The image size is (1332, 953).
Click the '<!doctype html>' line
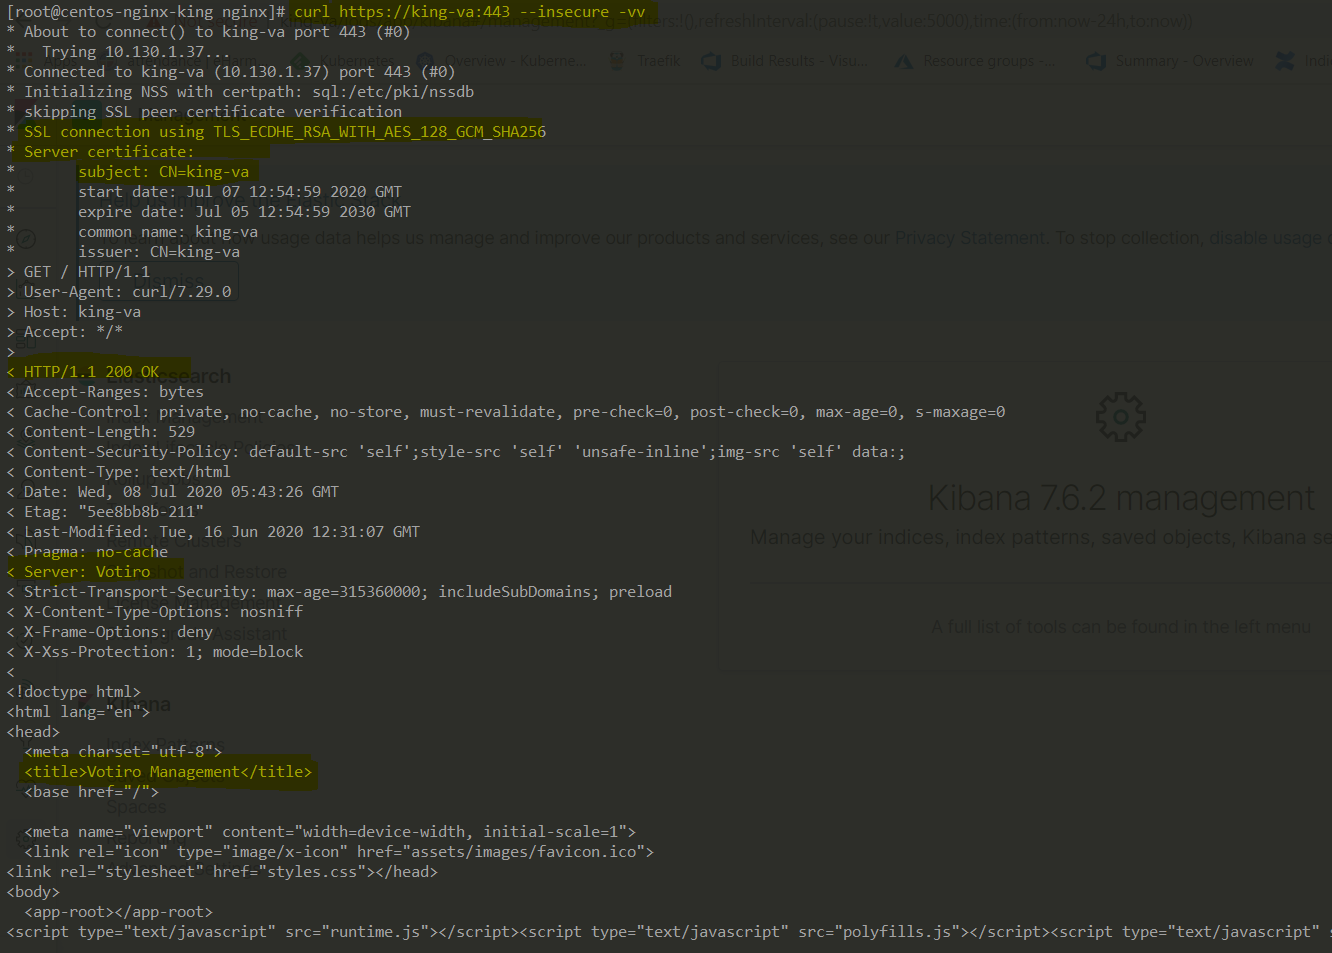(74, 692)
